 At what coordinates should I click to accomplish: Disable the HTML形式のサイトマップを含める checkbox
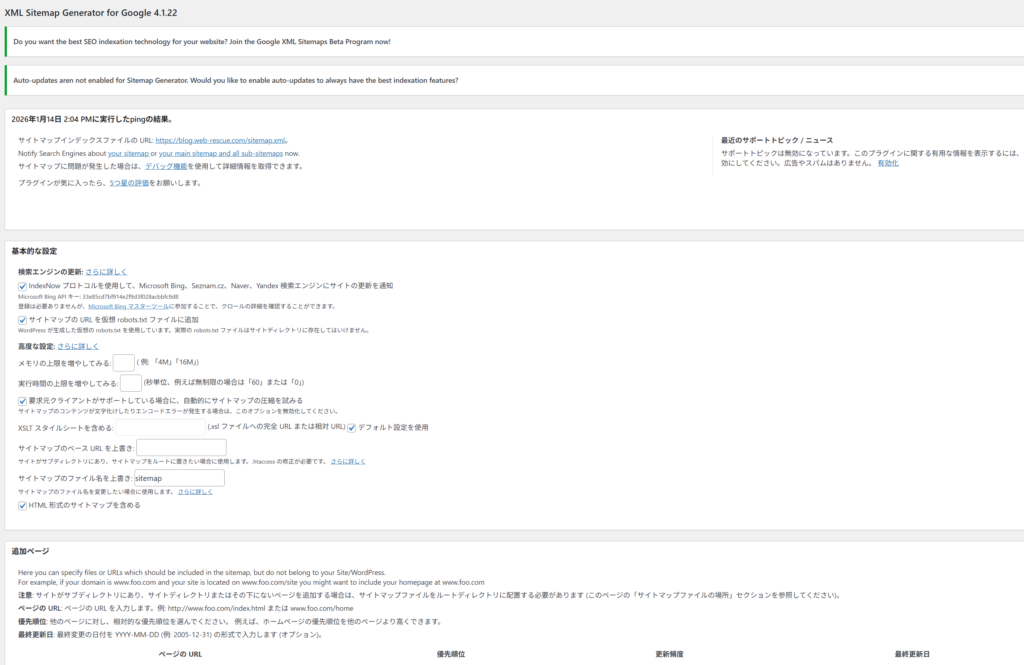[23, 506]
